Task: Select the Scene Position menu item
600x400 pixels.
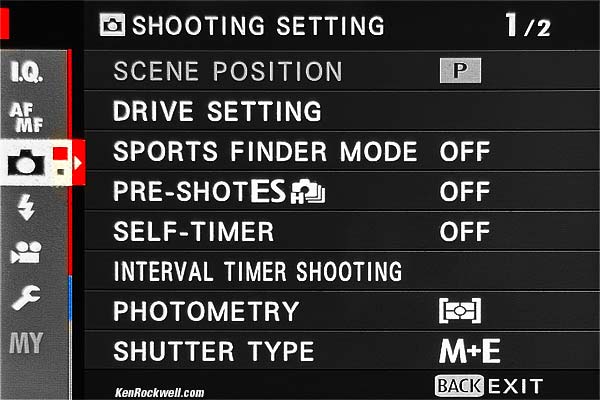Action: [x=227, y=71]
